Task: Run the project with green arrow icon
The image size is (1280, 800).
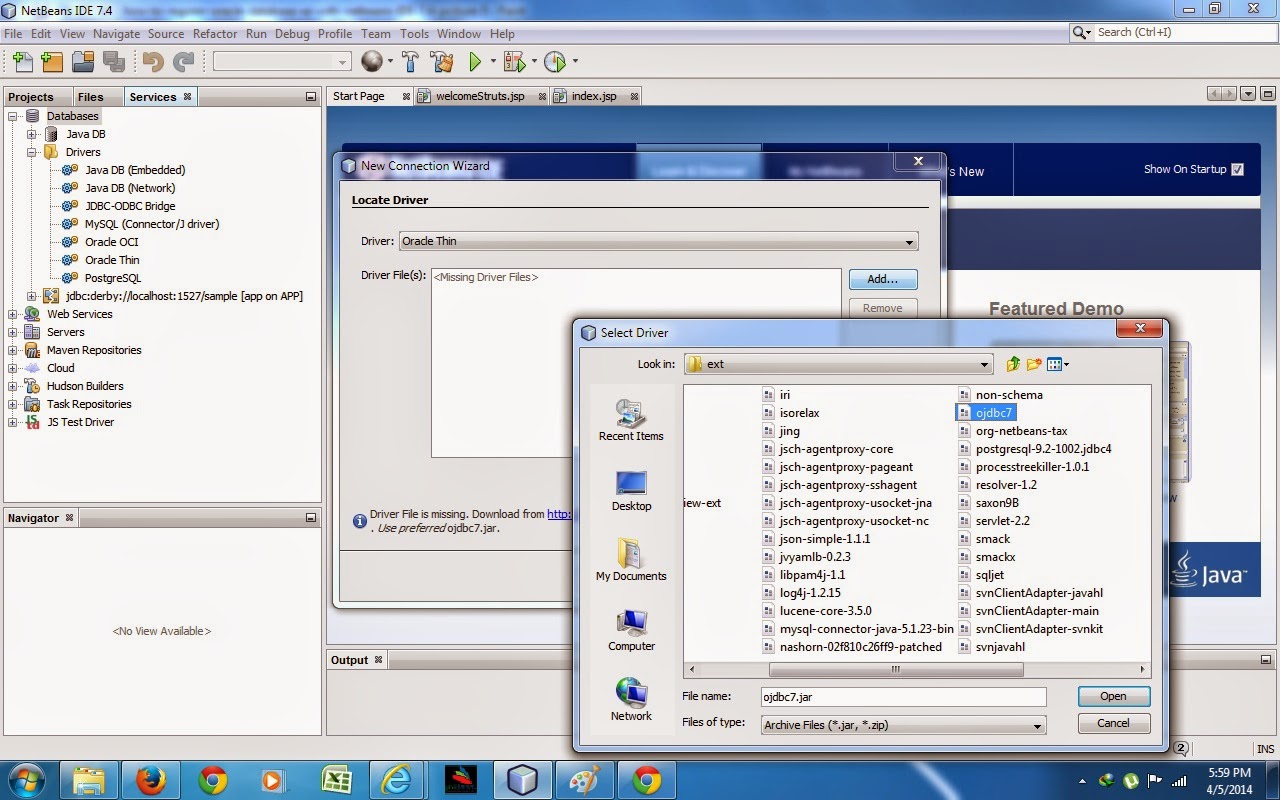Action: coord(476,62)
